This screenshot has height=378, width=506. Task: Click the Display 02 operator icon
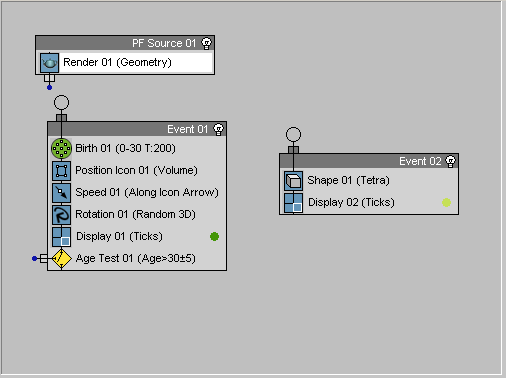click(x=293, y=203)
